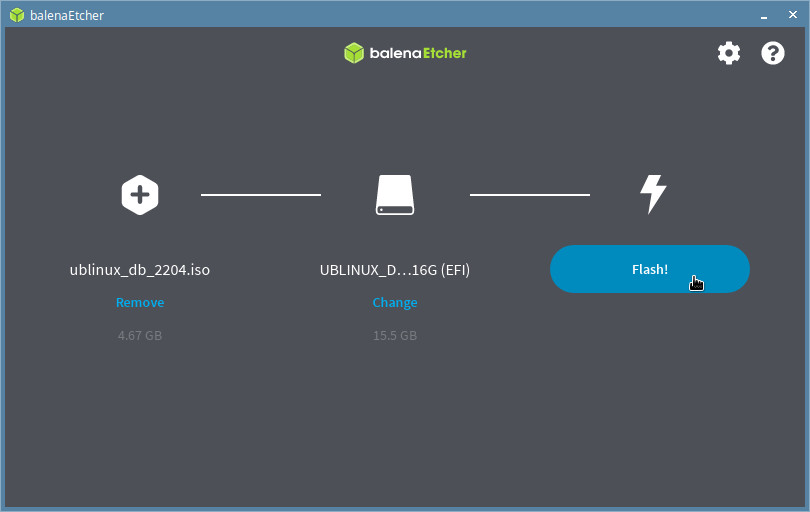This screenshot has height=512, width=810.
Task: Open the settings gear icon
Action: (728, 53)
